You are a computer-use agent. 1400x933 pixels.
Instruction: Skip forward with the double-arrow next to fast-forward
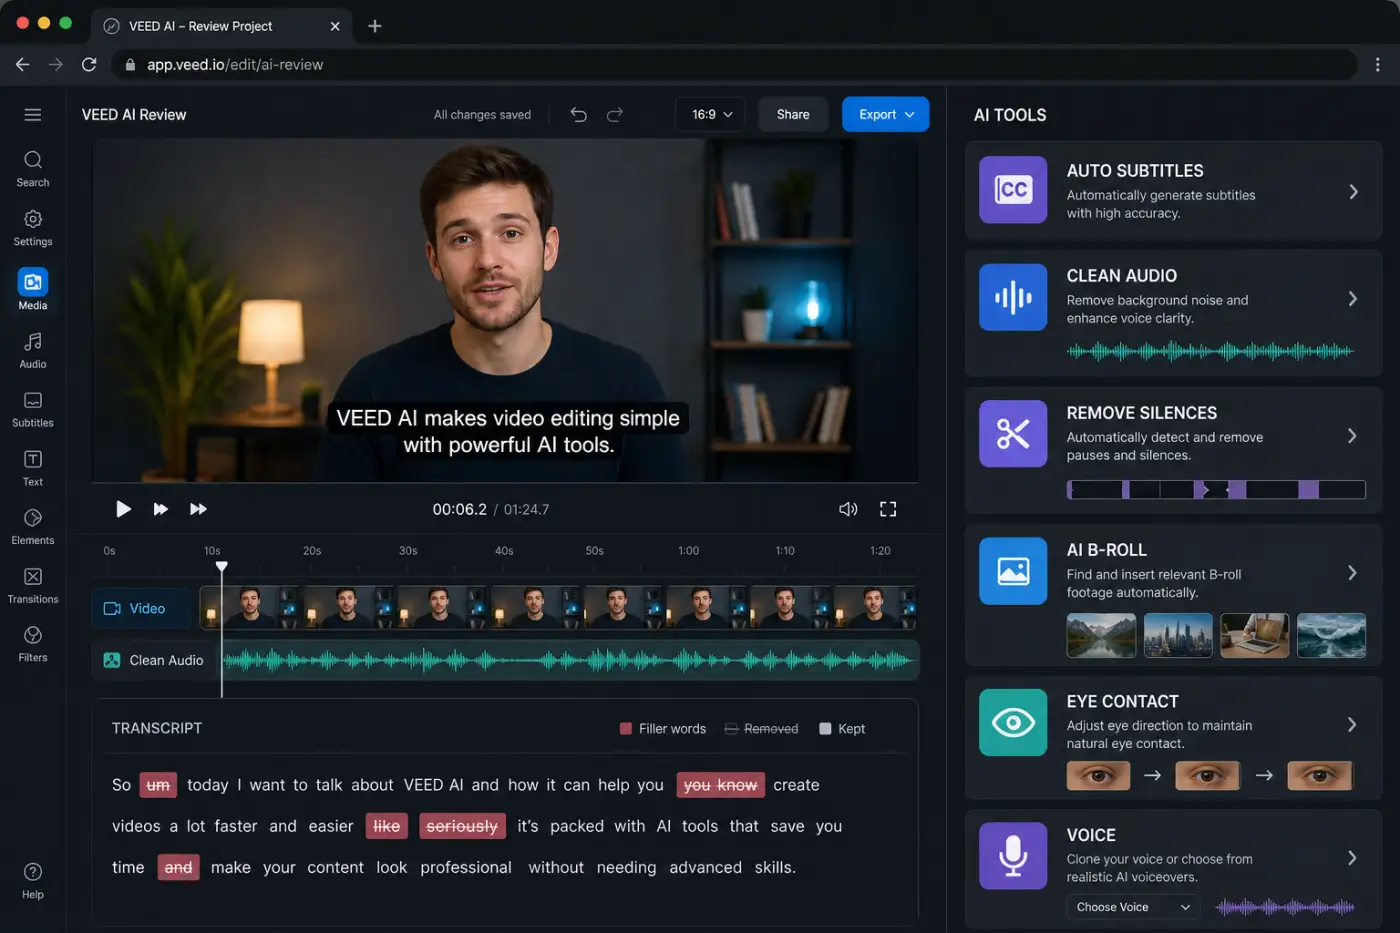[x=198, y=509]
